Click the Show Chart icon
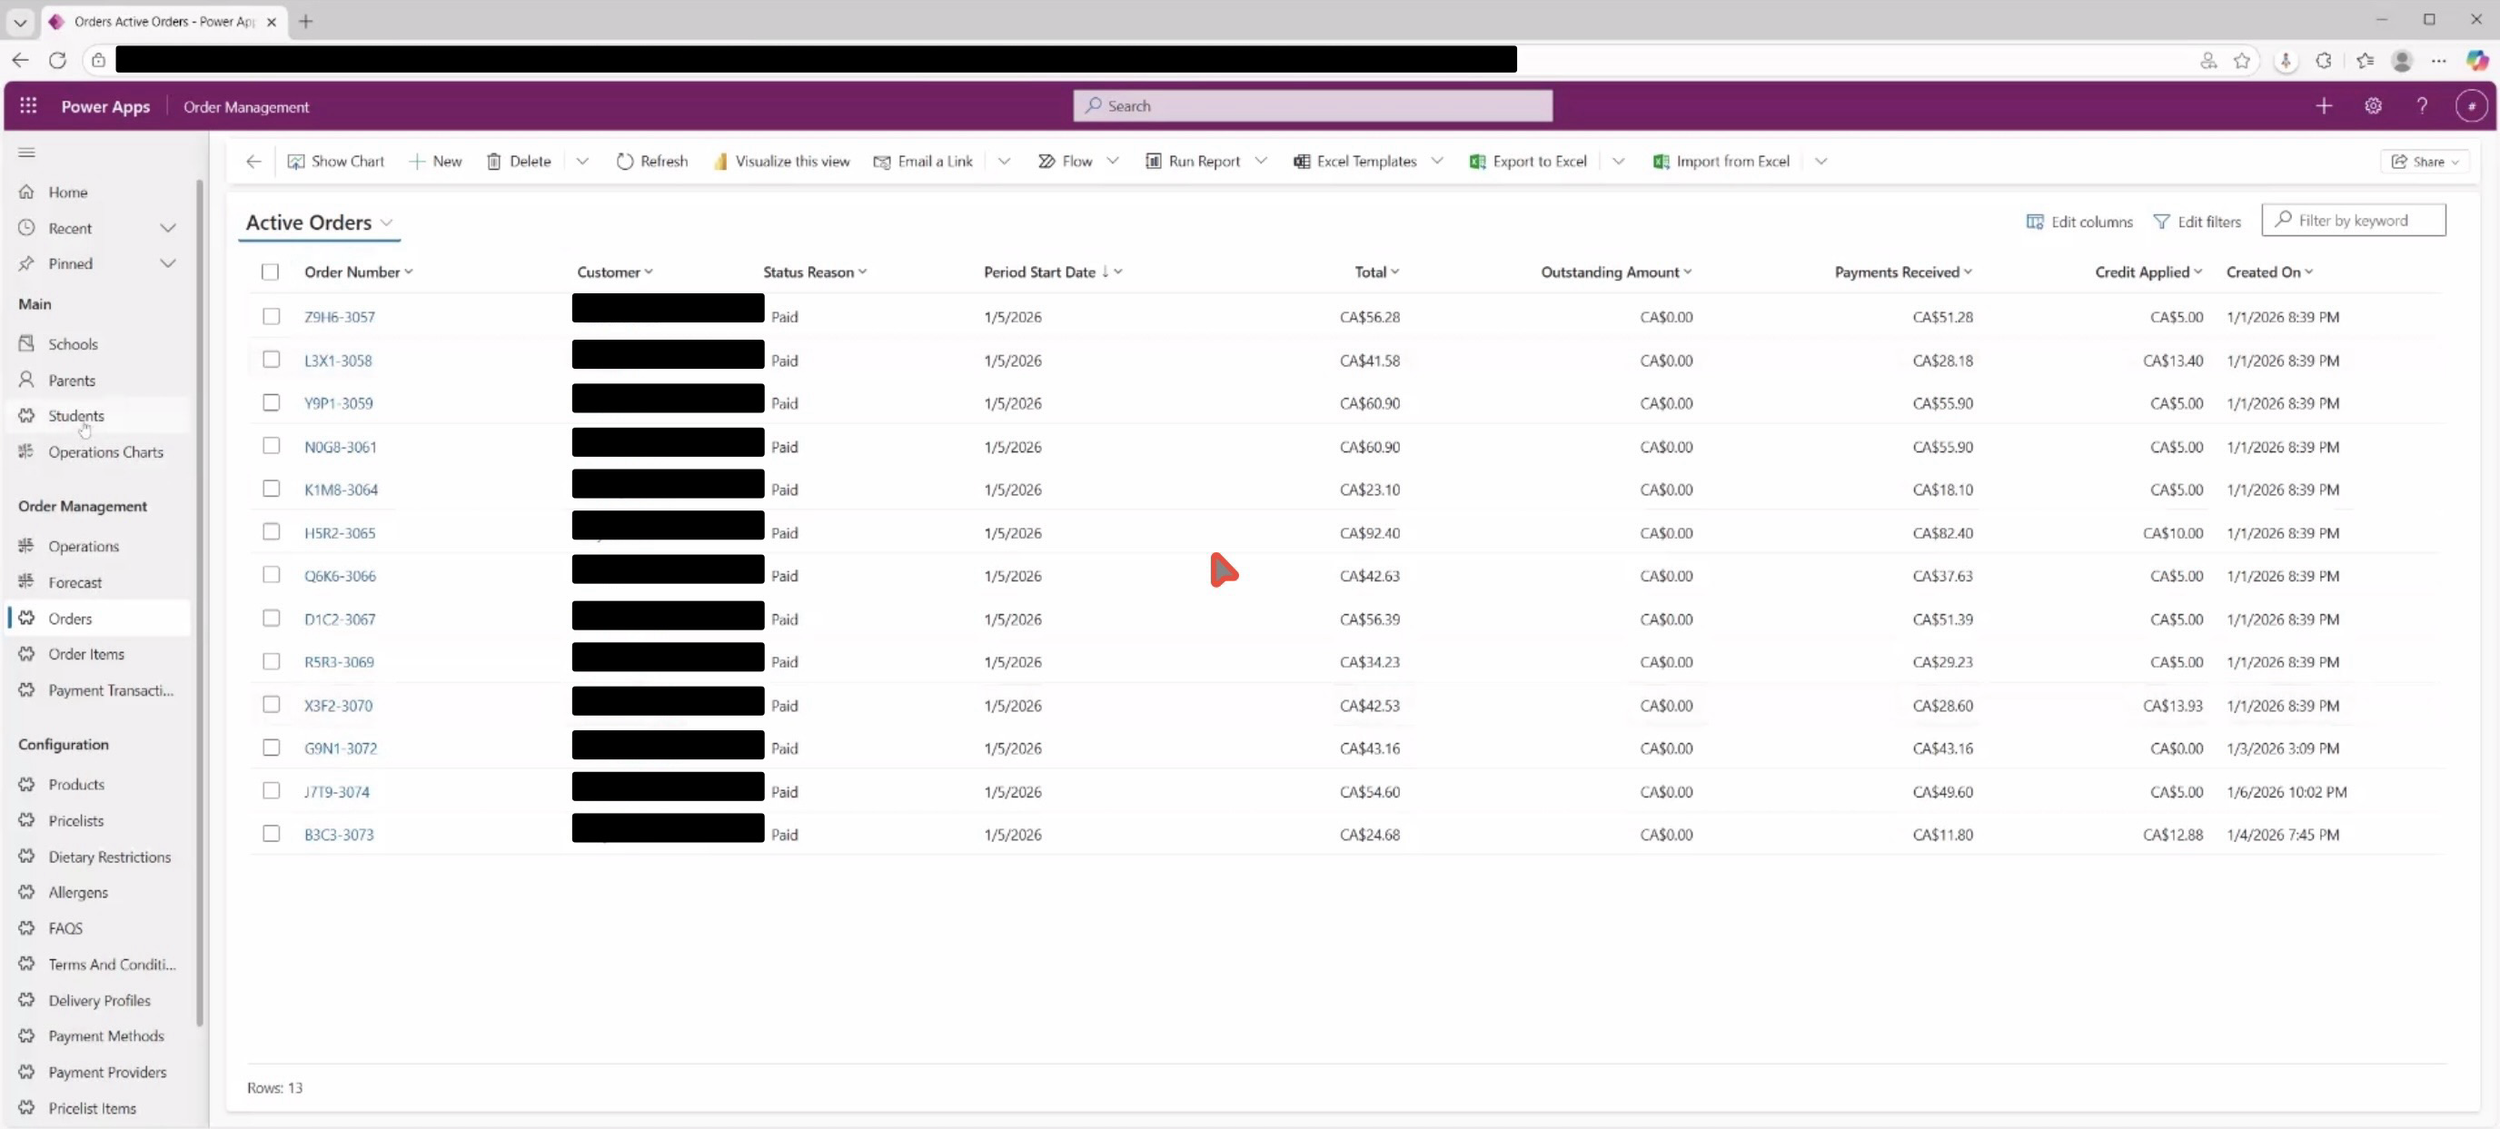The width and height of the screenshot is (2500, 1129). tap(296, 161)
